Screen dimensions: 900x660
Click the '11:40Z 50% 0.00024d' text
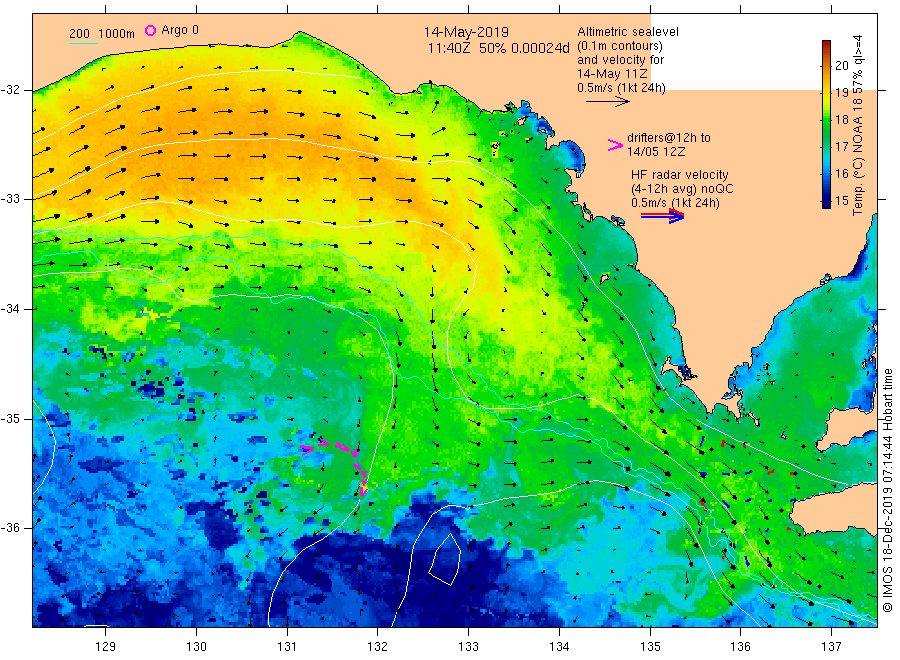coord(498,48)
